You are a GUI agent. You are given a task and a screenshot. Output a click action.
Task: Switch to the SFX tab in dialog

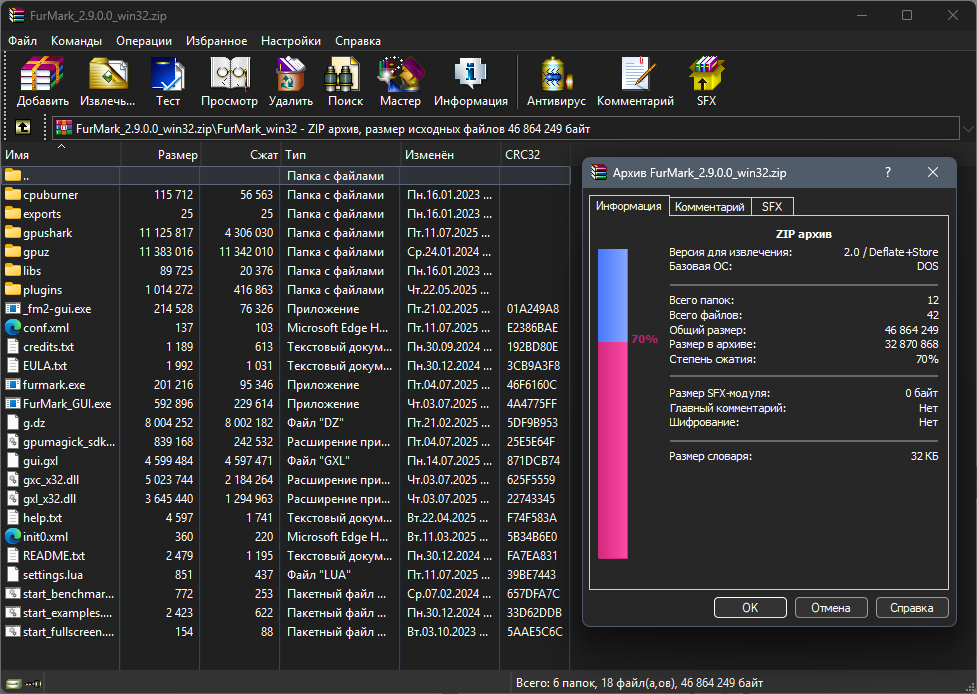(772, 207)
